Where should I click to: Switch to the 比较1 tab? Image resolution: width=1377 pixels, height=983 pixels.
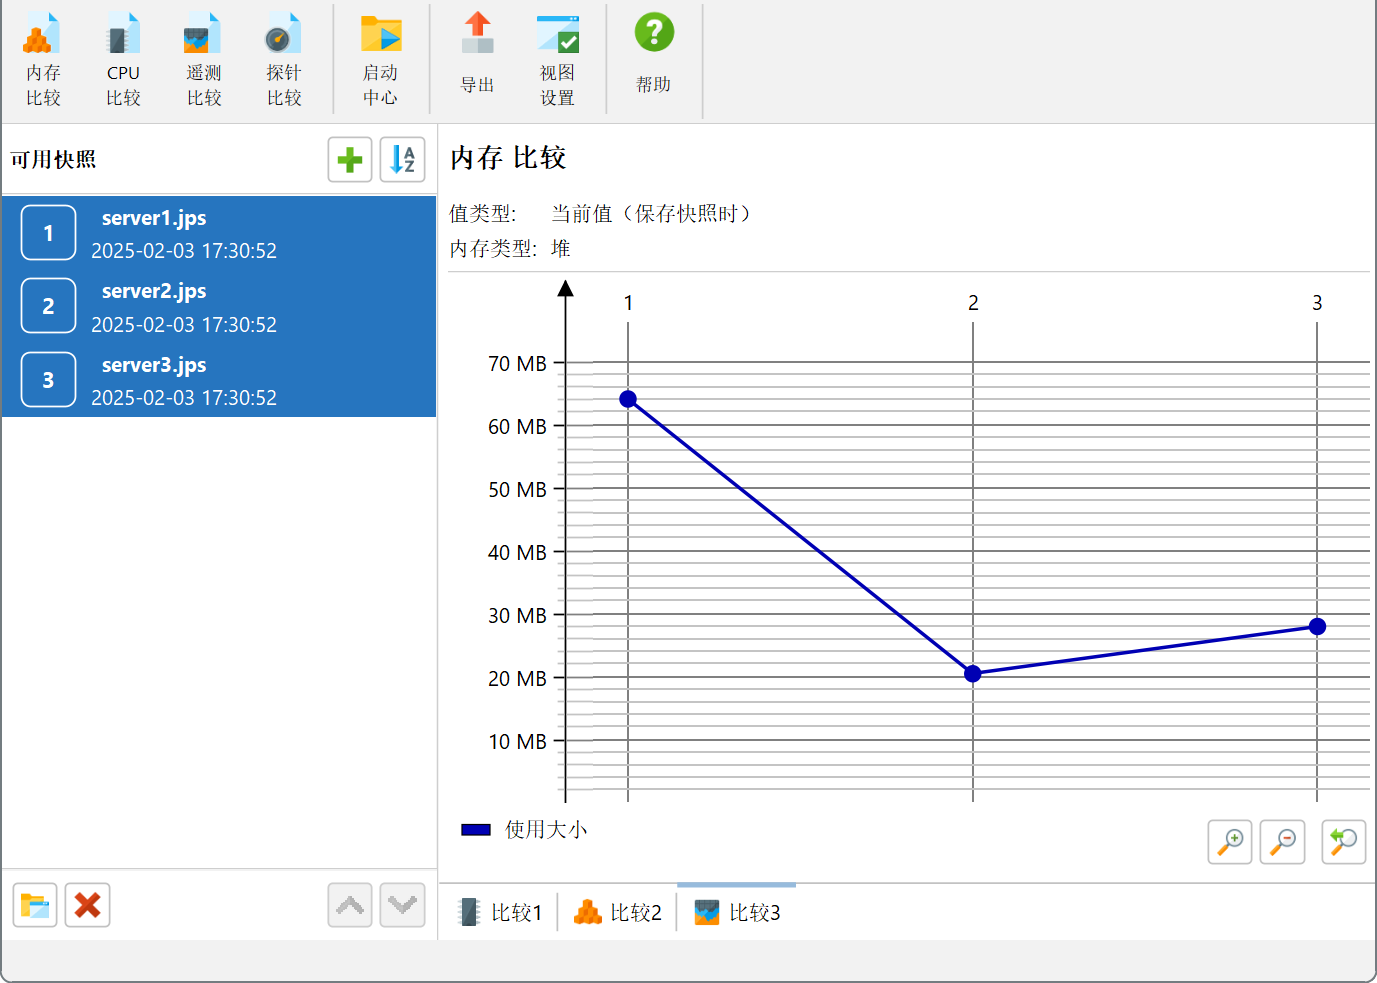pyautogui.click(x=499, y=912)
